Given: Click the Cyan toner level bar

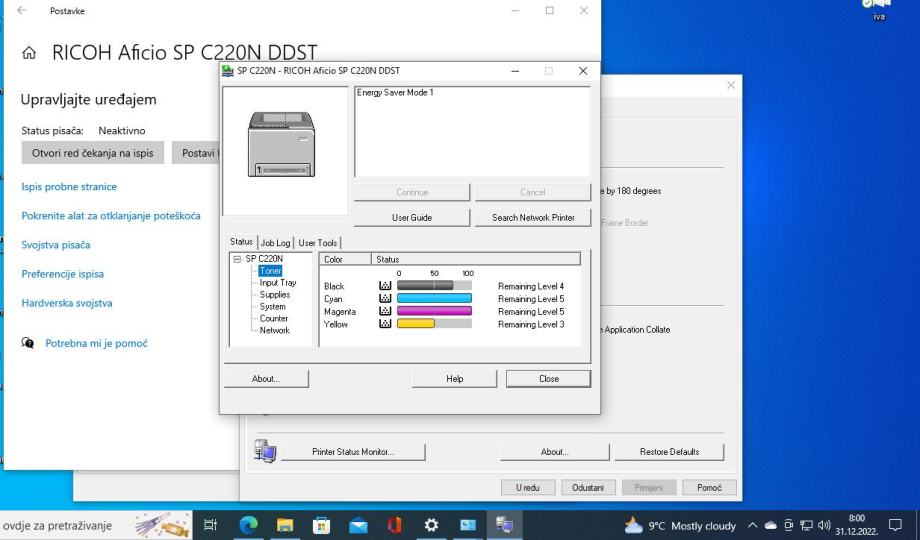Looking at the screenshot, I should (x=434, y=298).
